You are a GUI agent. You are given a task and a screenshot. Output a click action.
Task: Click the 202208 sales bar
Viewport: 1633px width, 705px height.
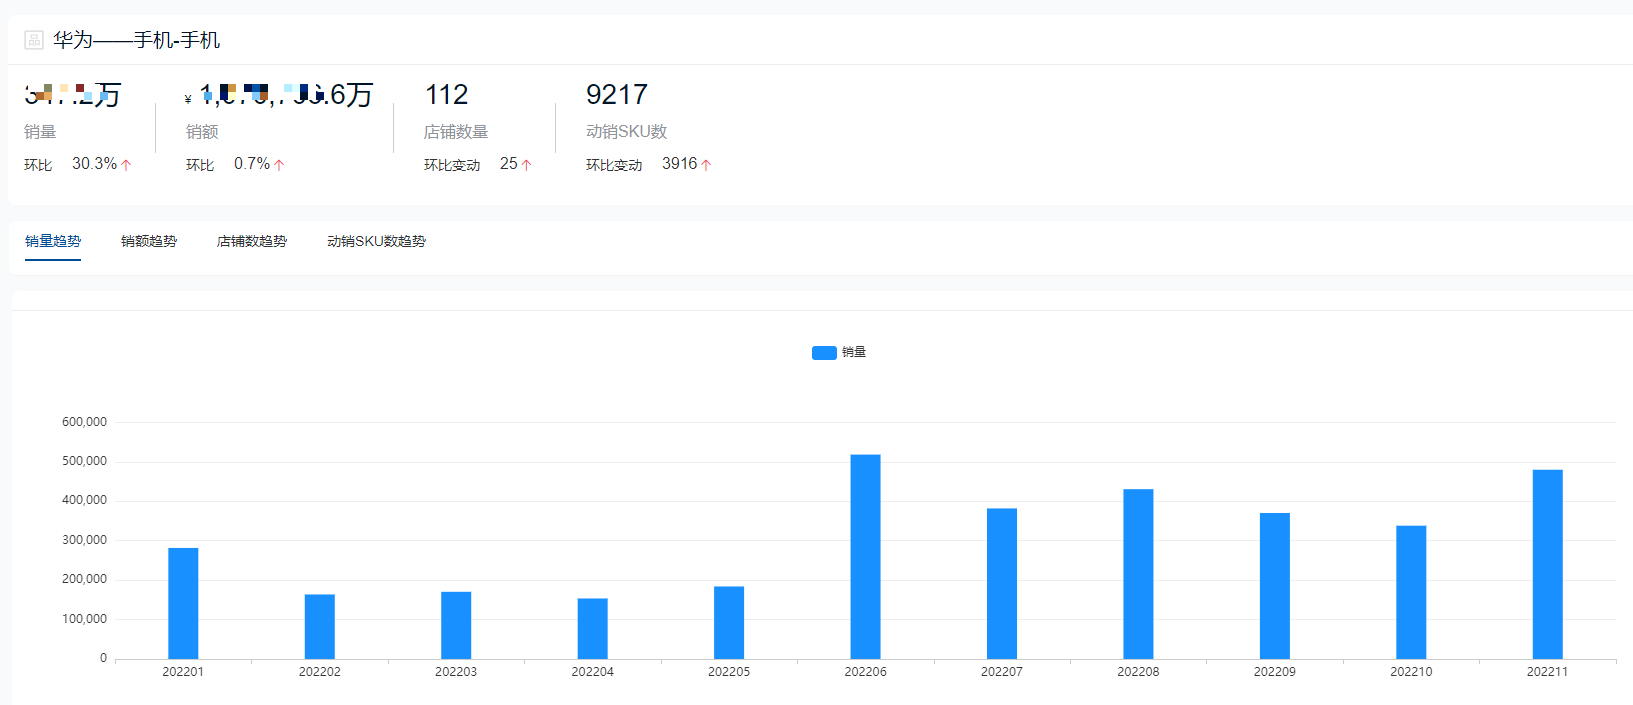(1138, 573)
